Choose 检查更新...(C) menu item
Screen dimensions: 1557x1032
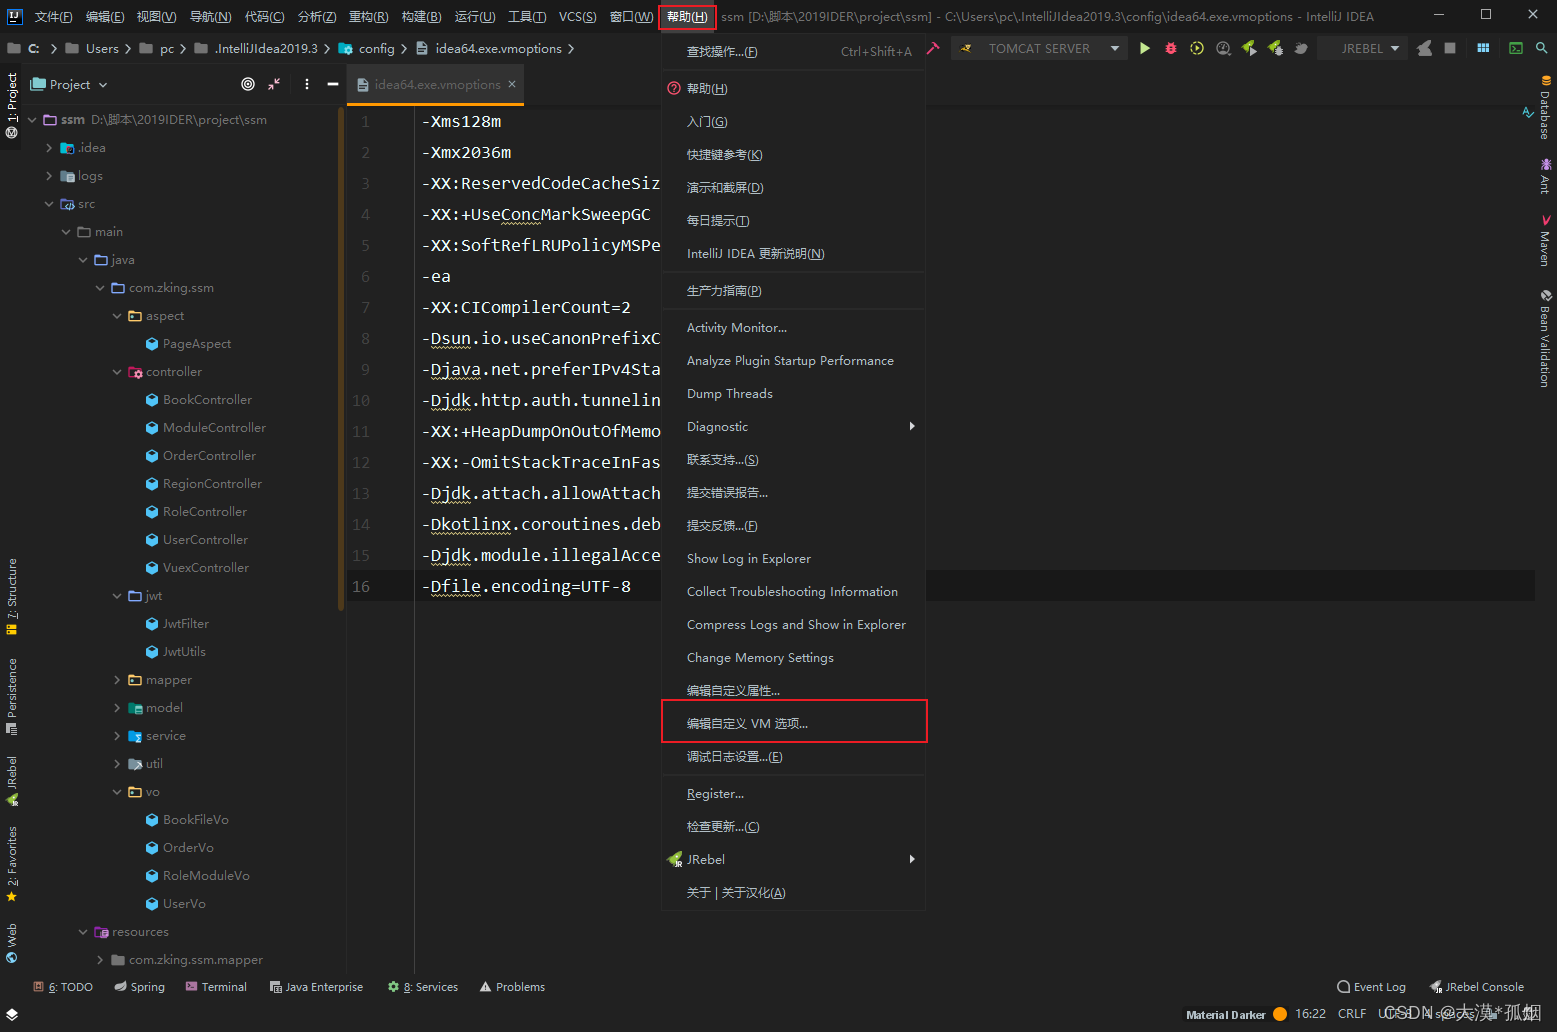793,827
